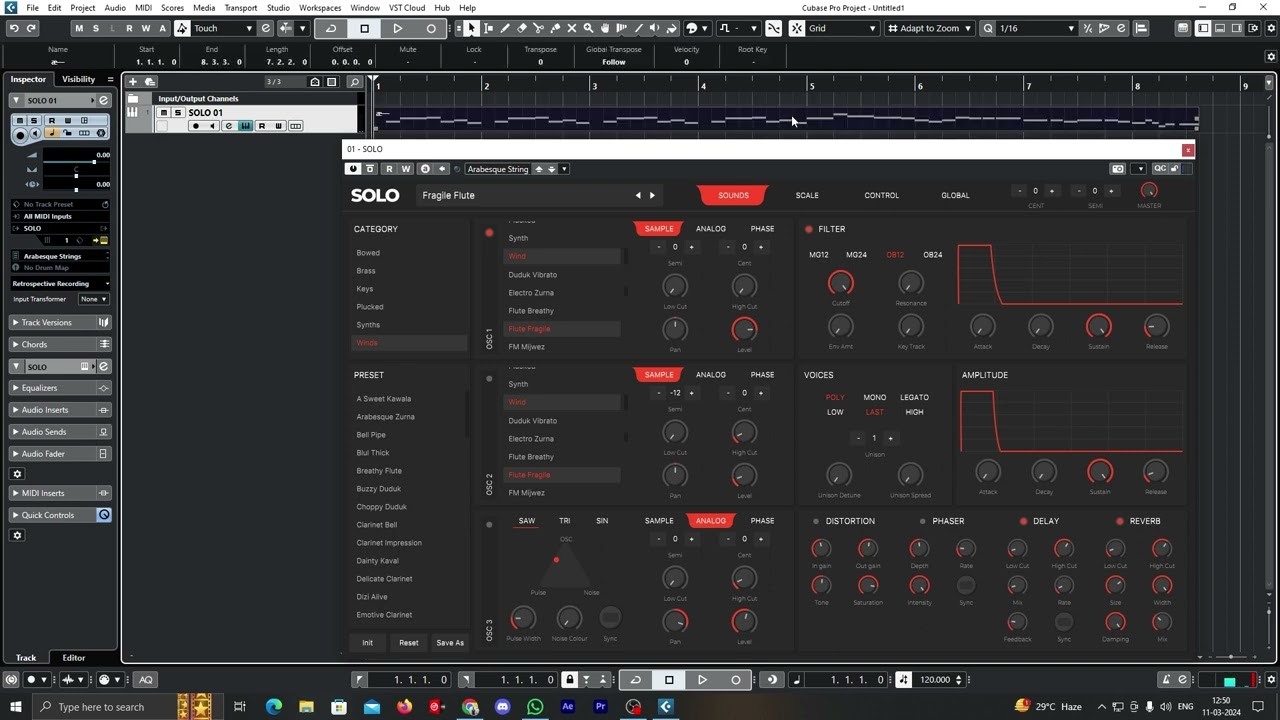
Task: Click the top toolbar Play button
Action: (397, 28)
